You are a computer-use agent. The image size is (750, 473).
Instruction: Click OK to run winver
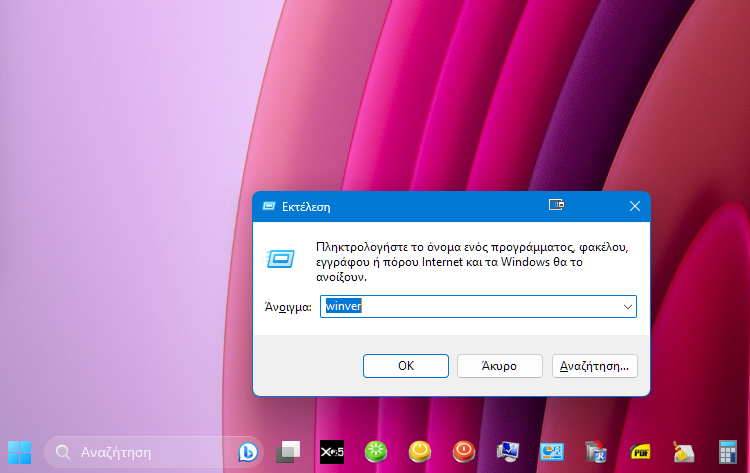pos(406,366)
